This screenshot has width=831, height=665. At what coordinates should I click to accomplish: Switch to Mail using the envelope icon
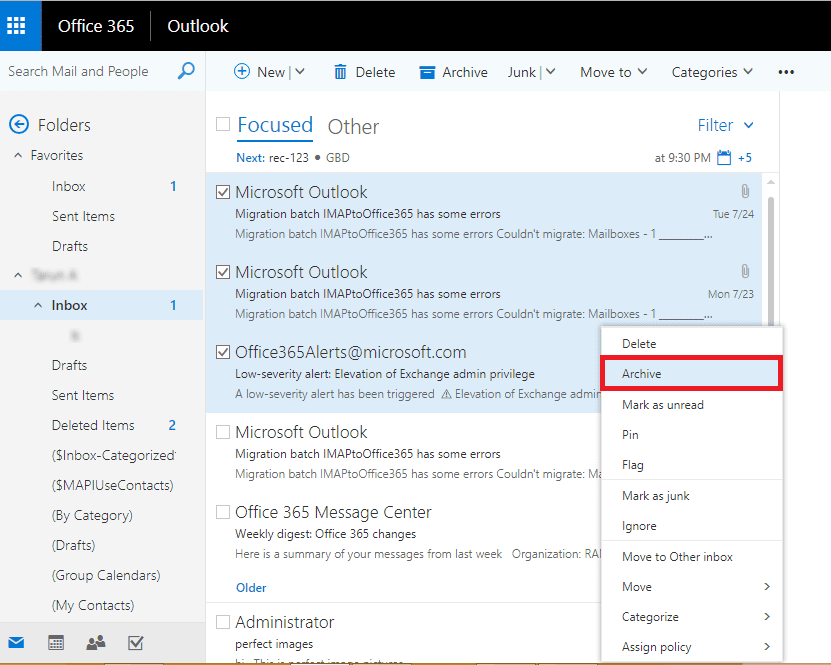click(x=16, y=643)
